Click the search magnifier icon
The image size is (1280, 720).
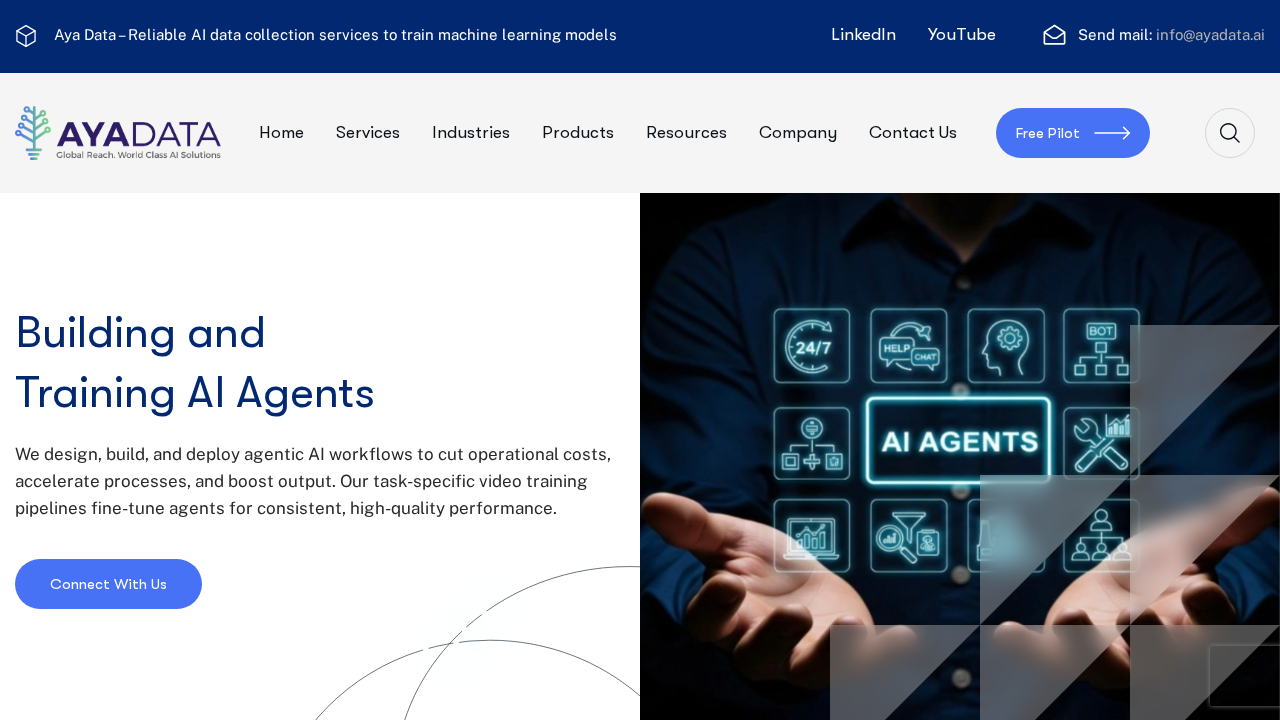point(1229,133)
